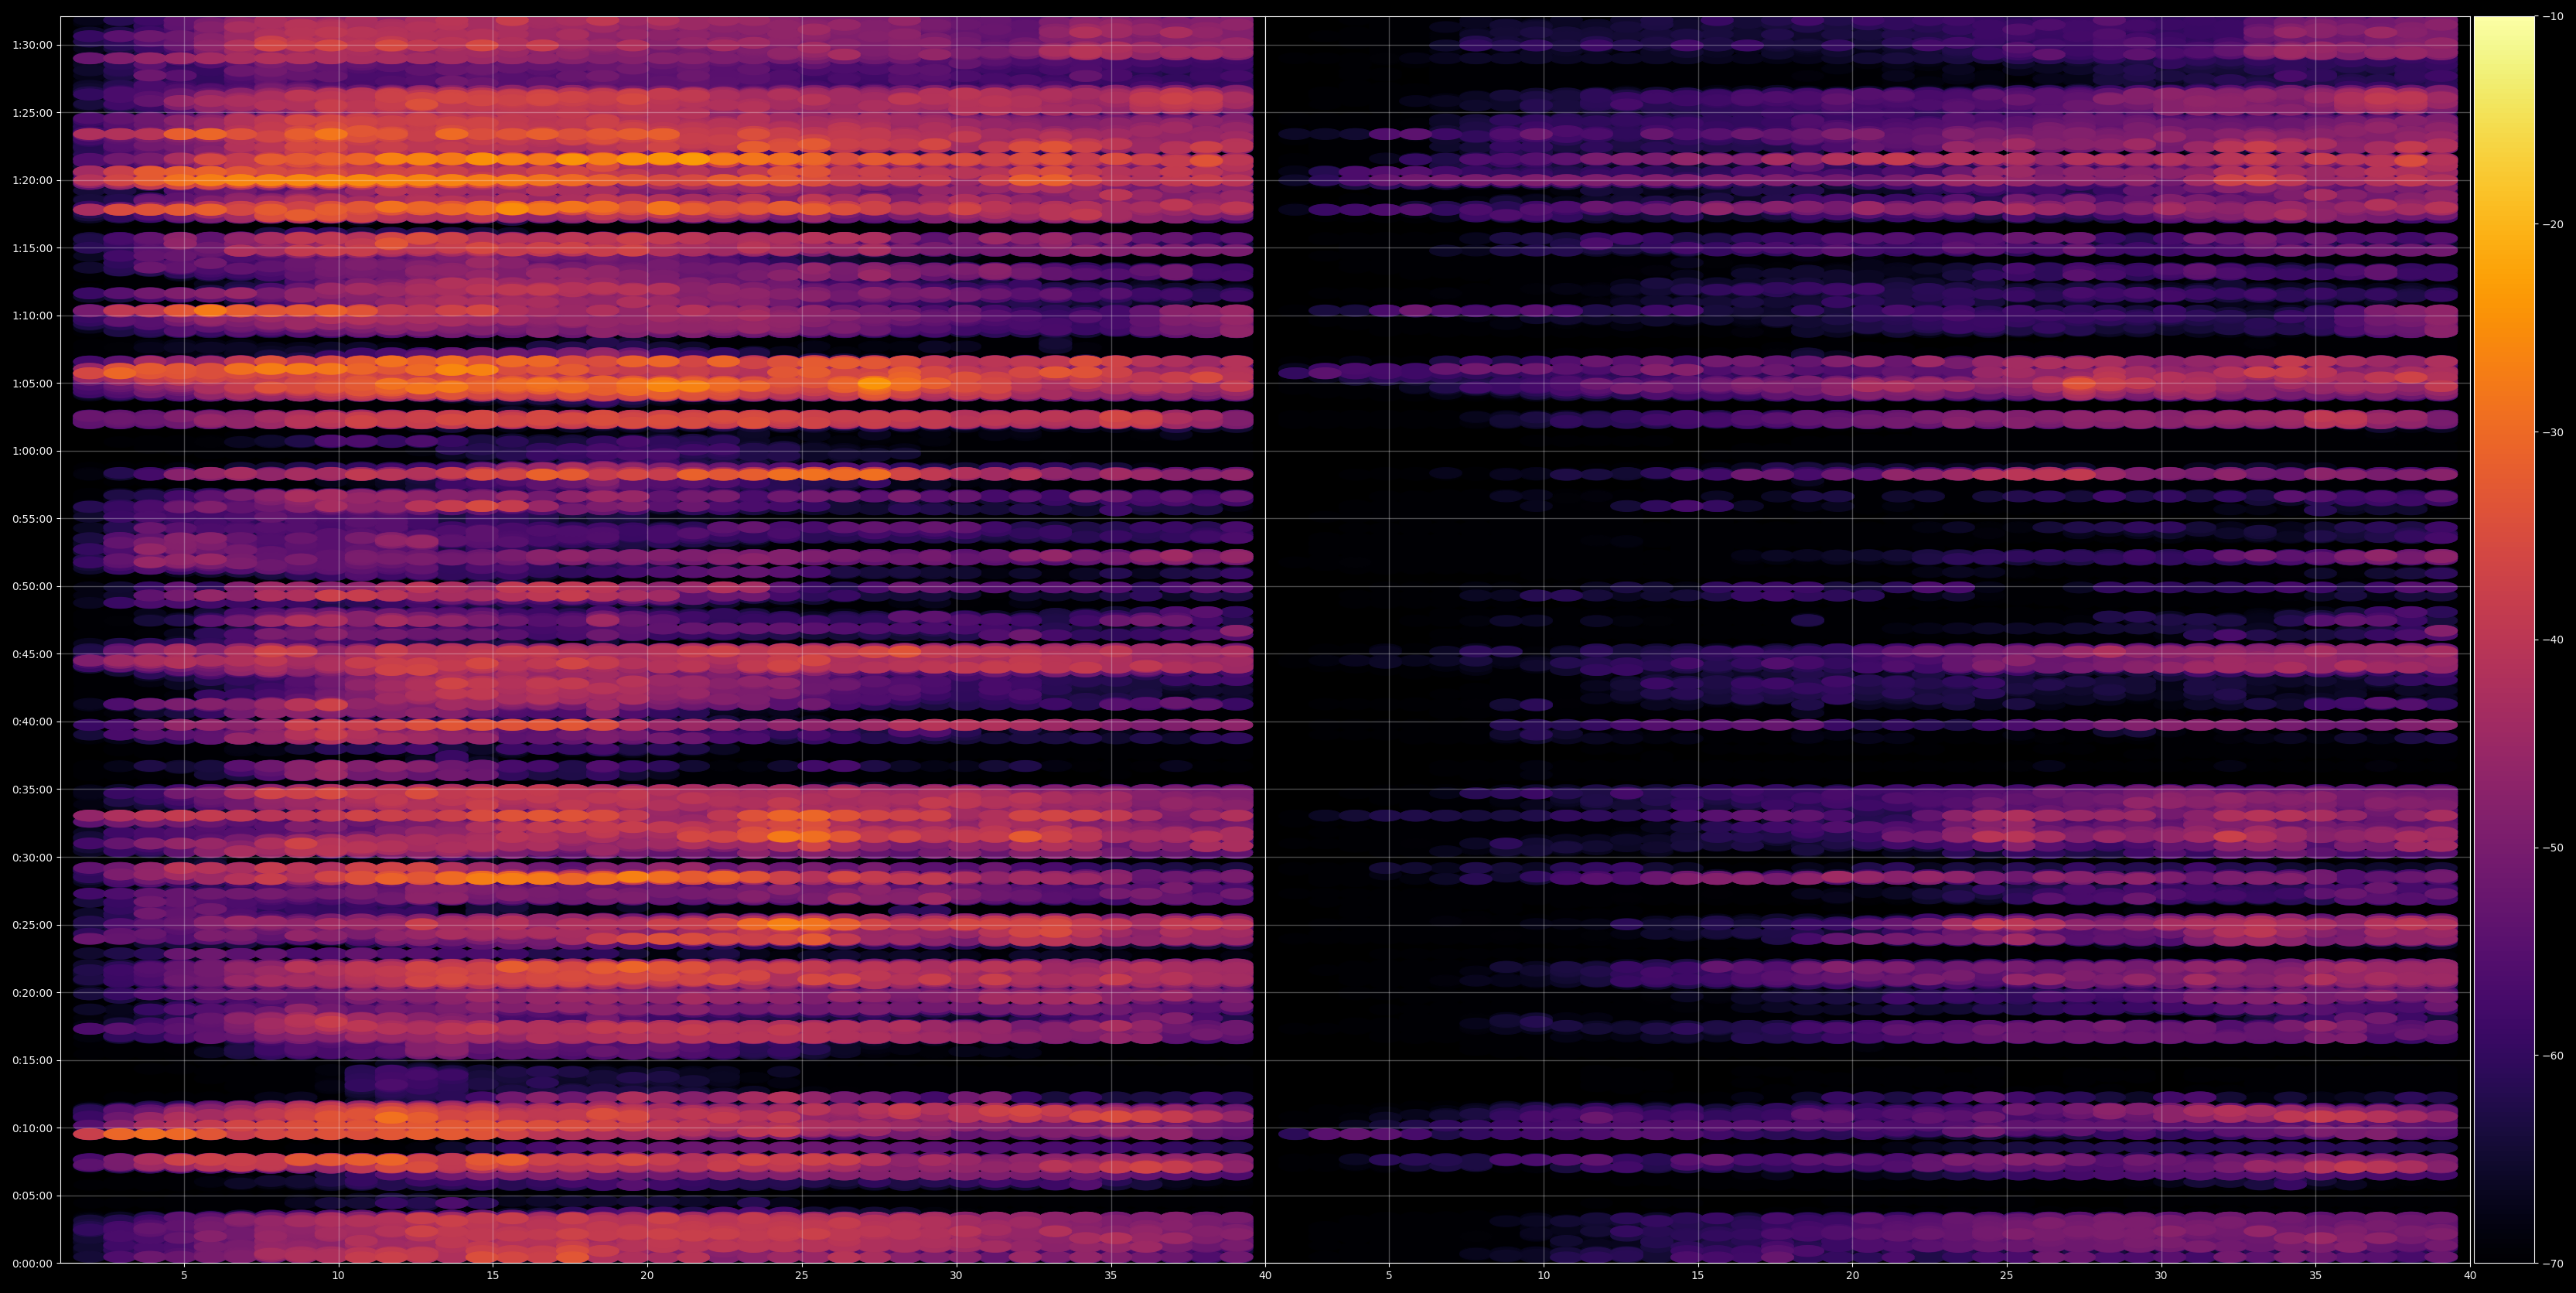Image resolution: width=2576 pixels, height=1293 pixels.
Task: Select the −60 colorbar tick label
Action: (2553, 1056)
